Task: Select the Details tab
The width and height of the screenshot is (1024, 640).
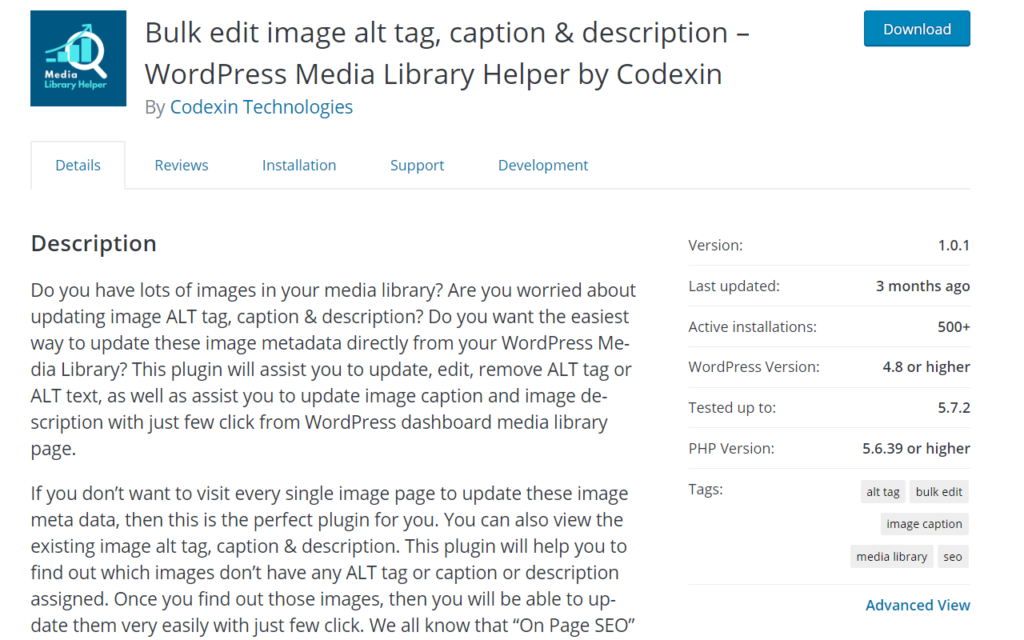Action: coord(78,165)
